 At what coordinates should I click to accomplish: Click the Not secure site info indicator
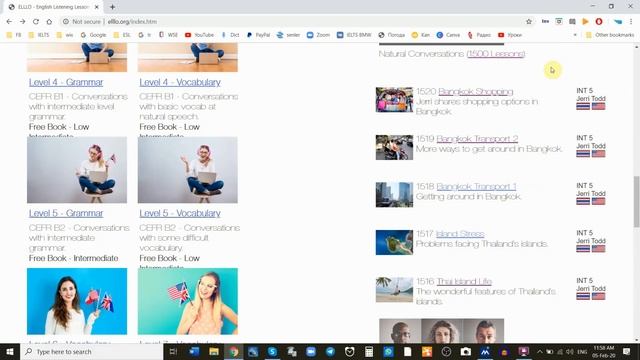[x=82, y=22]
